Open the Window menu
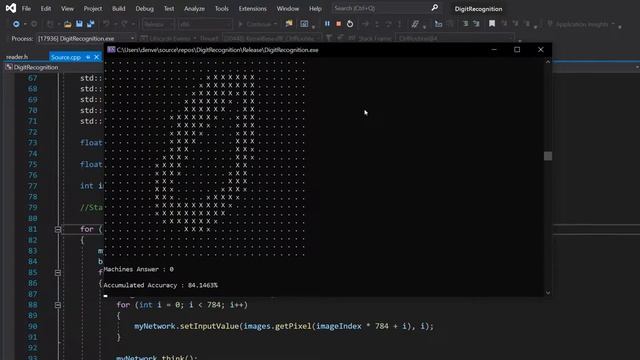The width and height of the screenshot is (640, 360). (288, 9)
